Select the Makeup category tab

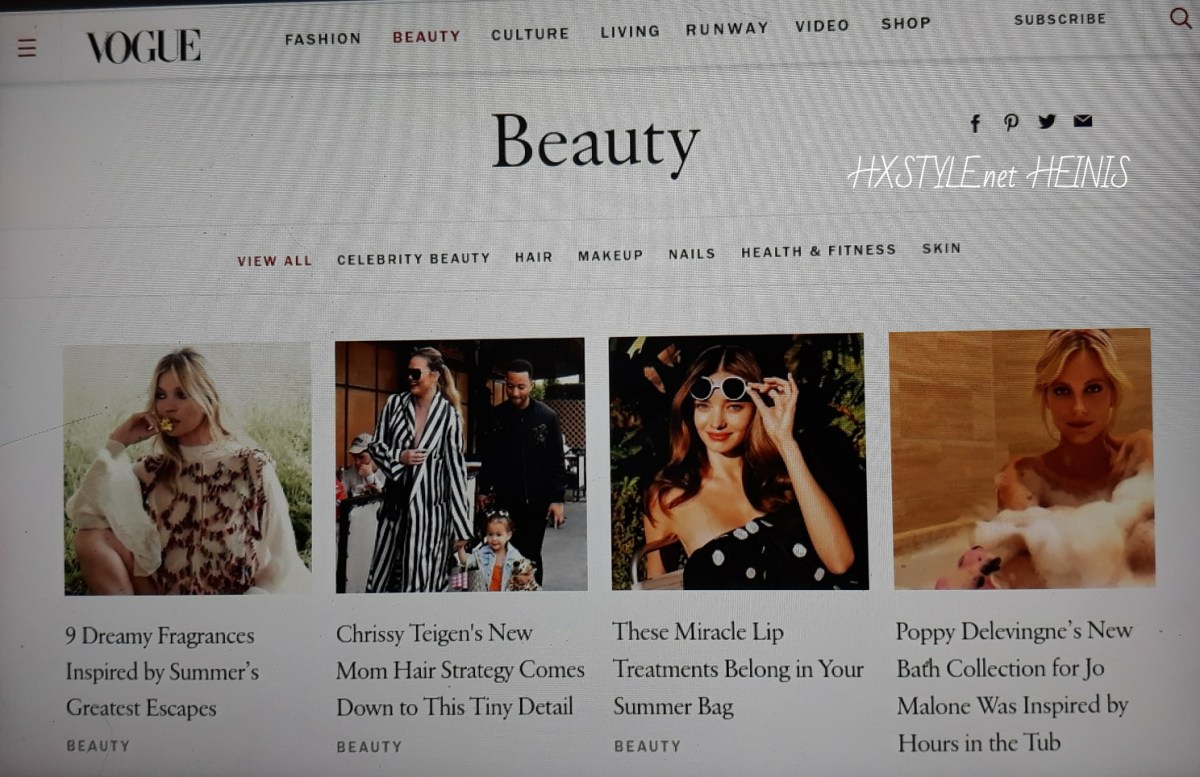pyautogui.click(x=610, y=256)
